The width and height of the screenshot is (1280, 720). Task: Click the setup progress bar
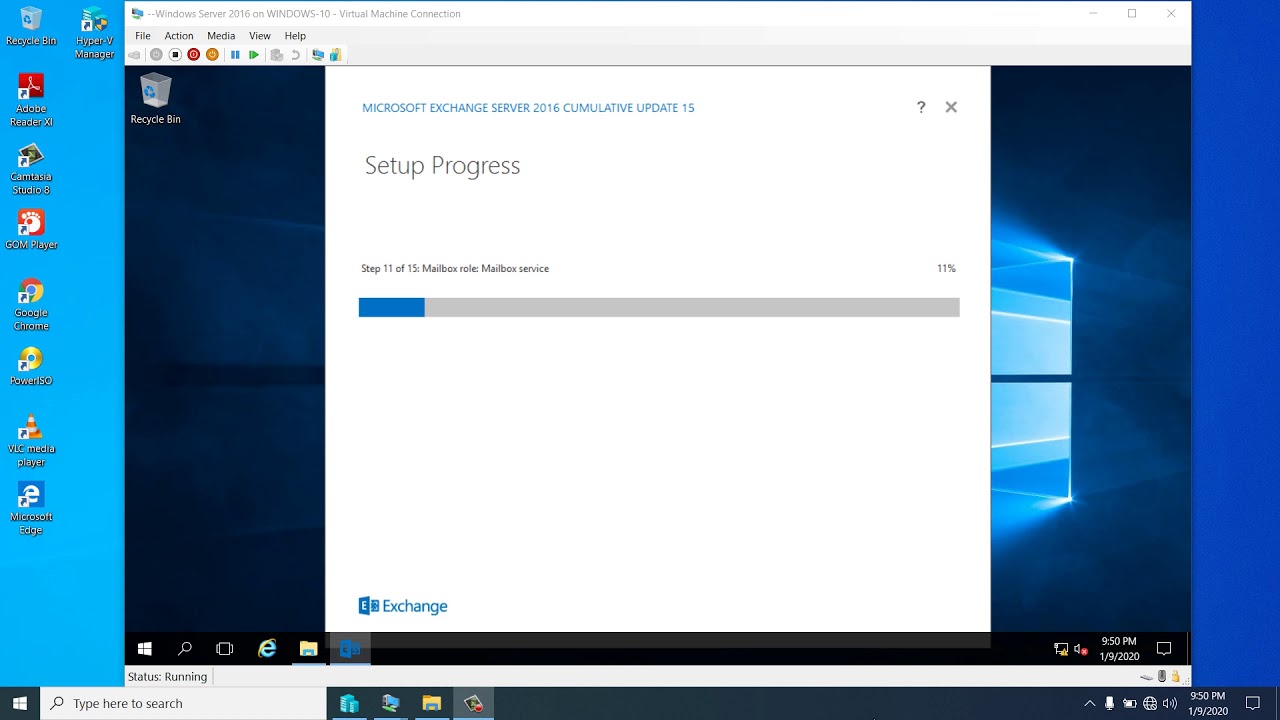tap(659, 307)
